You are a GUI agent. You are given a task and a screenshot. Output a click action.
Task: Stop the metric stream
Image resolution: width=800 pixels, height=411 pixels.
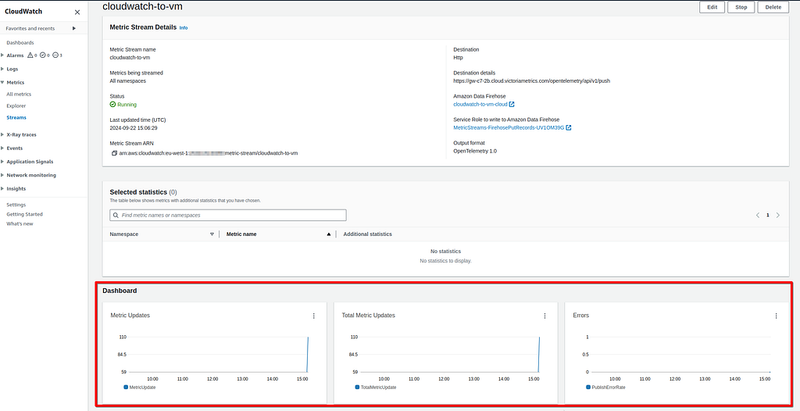(741, 7)
